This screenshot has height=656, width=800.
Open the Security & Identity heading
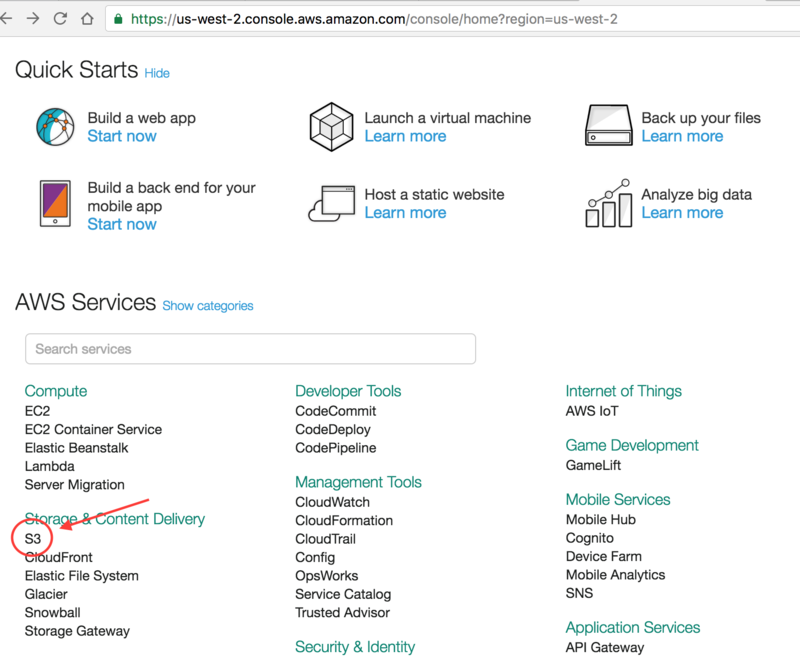pos(355,647)
